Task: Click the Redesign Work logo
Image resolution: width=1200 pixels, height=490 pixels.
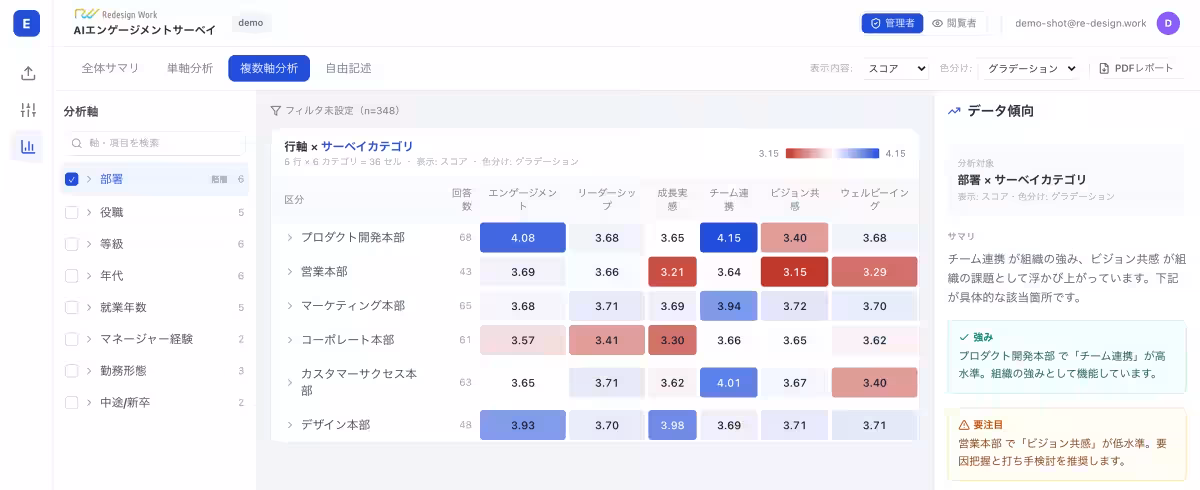Action: (115, 15)
